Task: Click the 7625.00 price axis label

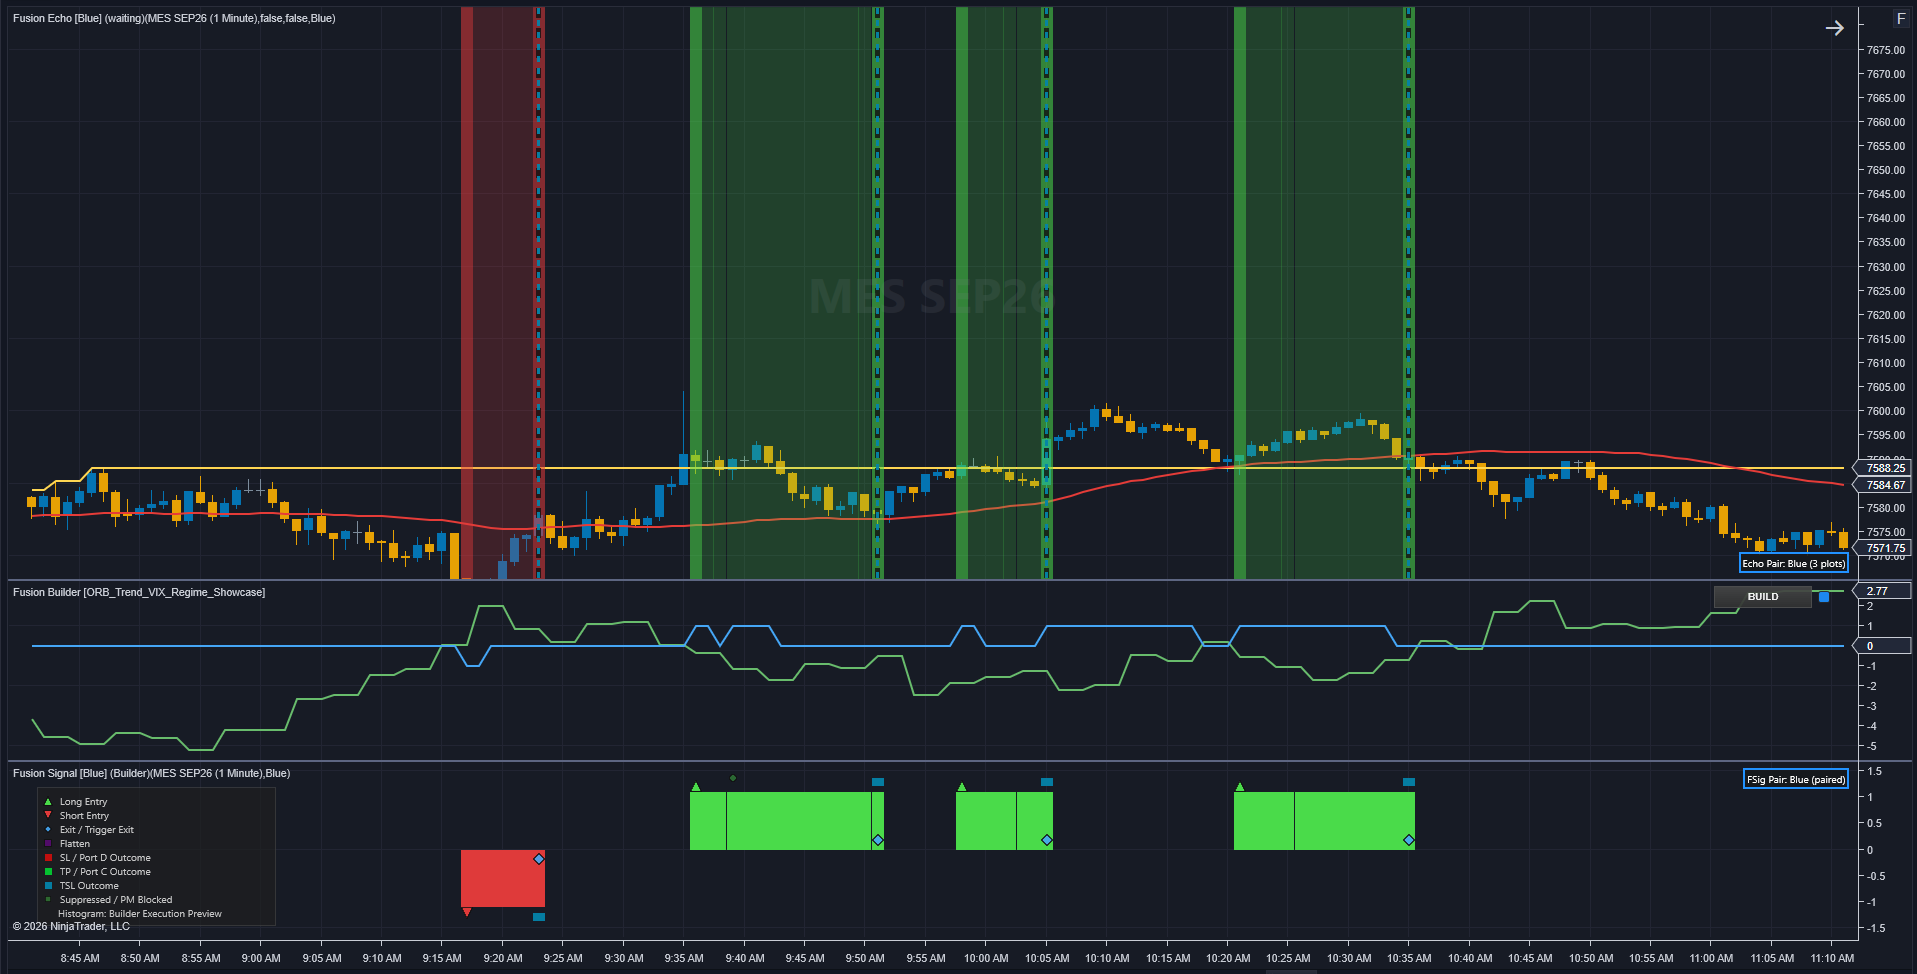Action: point(1886,291)
